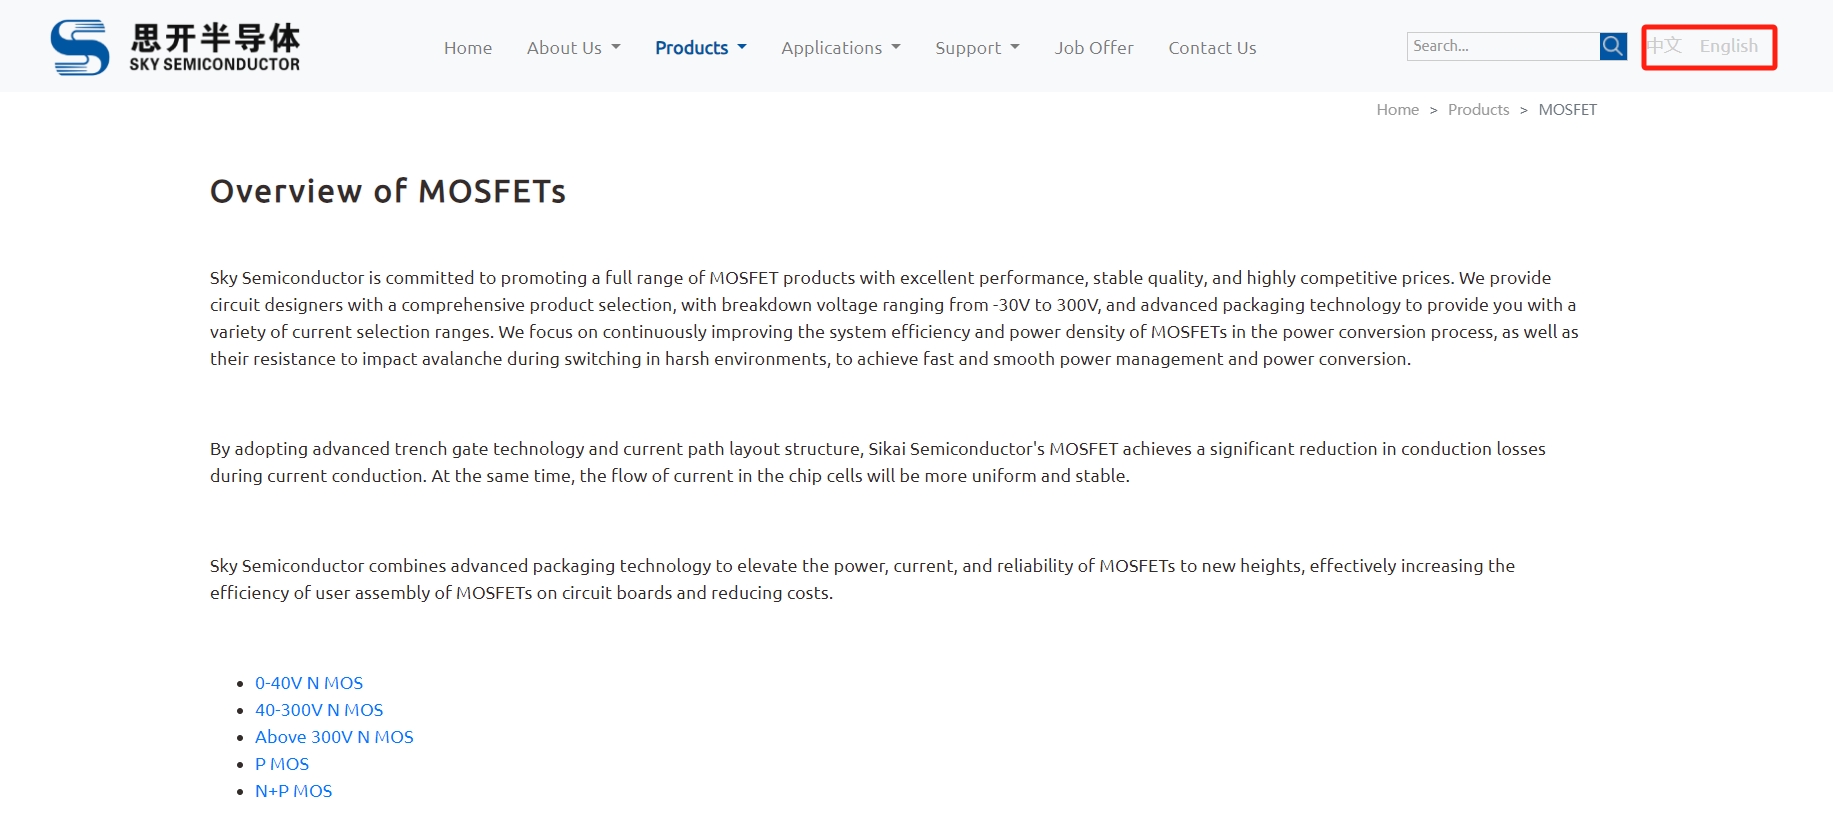Click the Sky Semiconductor logo
The width and height of the screenshot is (1833, 834).
pos(175,47)
